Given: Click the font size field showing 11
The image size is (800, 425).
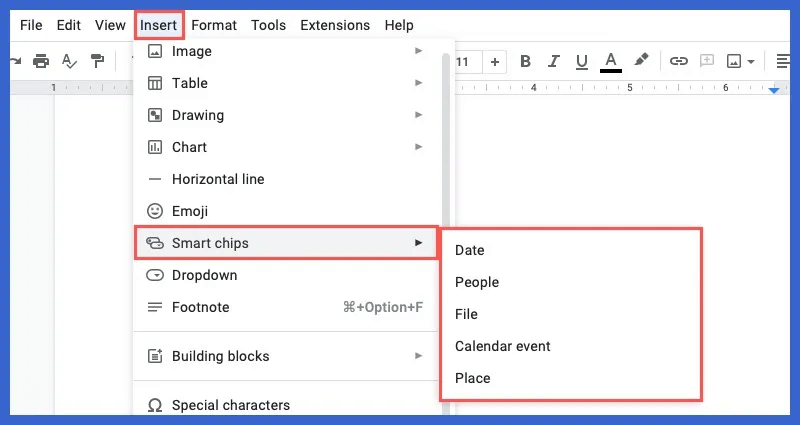Looking at the screenshot, I should click(x=467, y=62).
